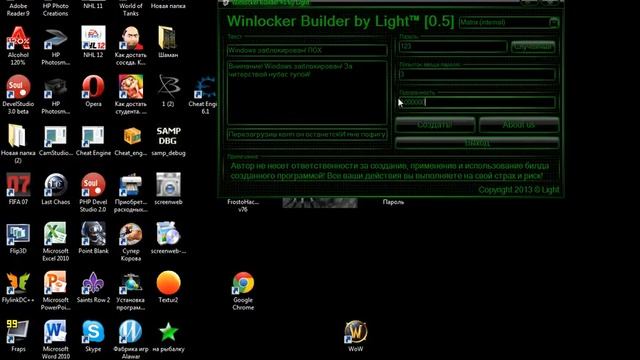
Task: Open the Установка програм... shortcut
Action: click(x=131, y=283)
